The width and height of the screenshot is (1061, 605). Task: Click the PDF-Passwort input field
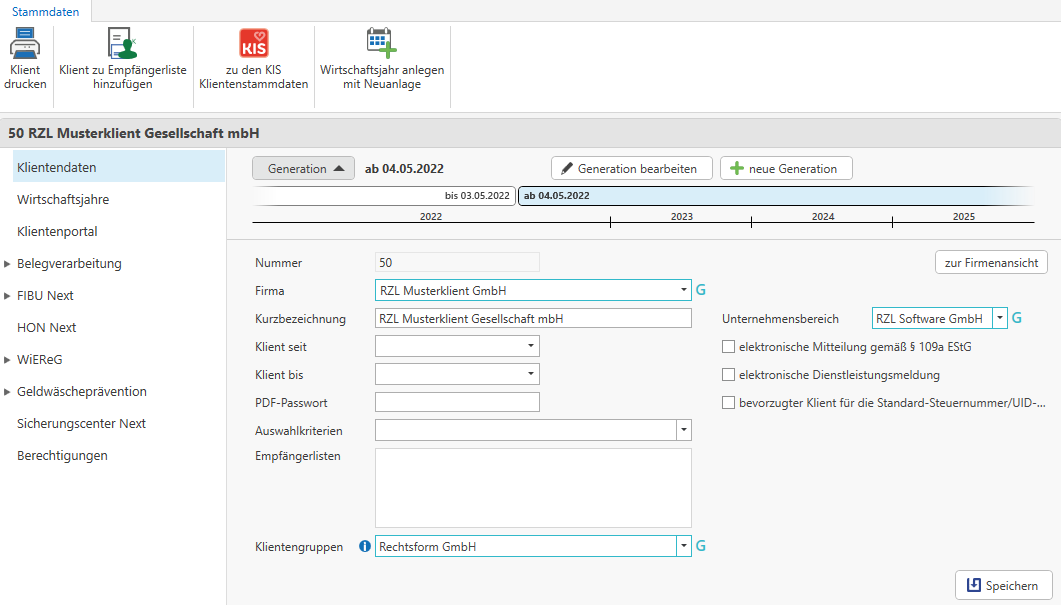click(x=457, y=402)
